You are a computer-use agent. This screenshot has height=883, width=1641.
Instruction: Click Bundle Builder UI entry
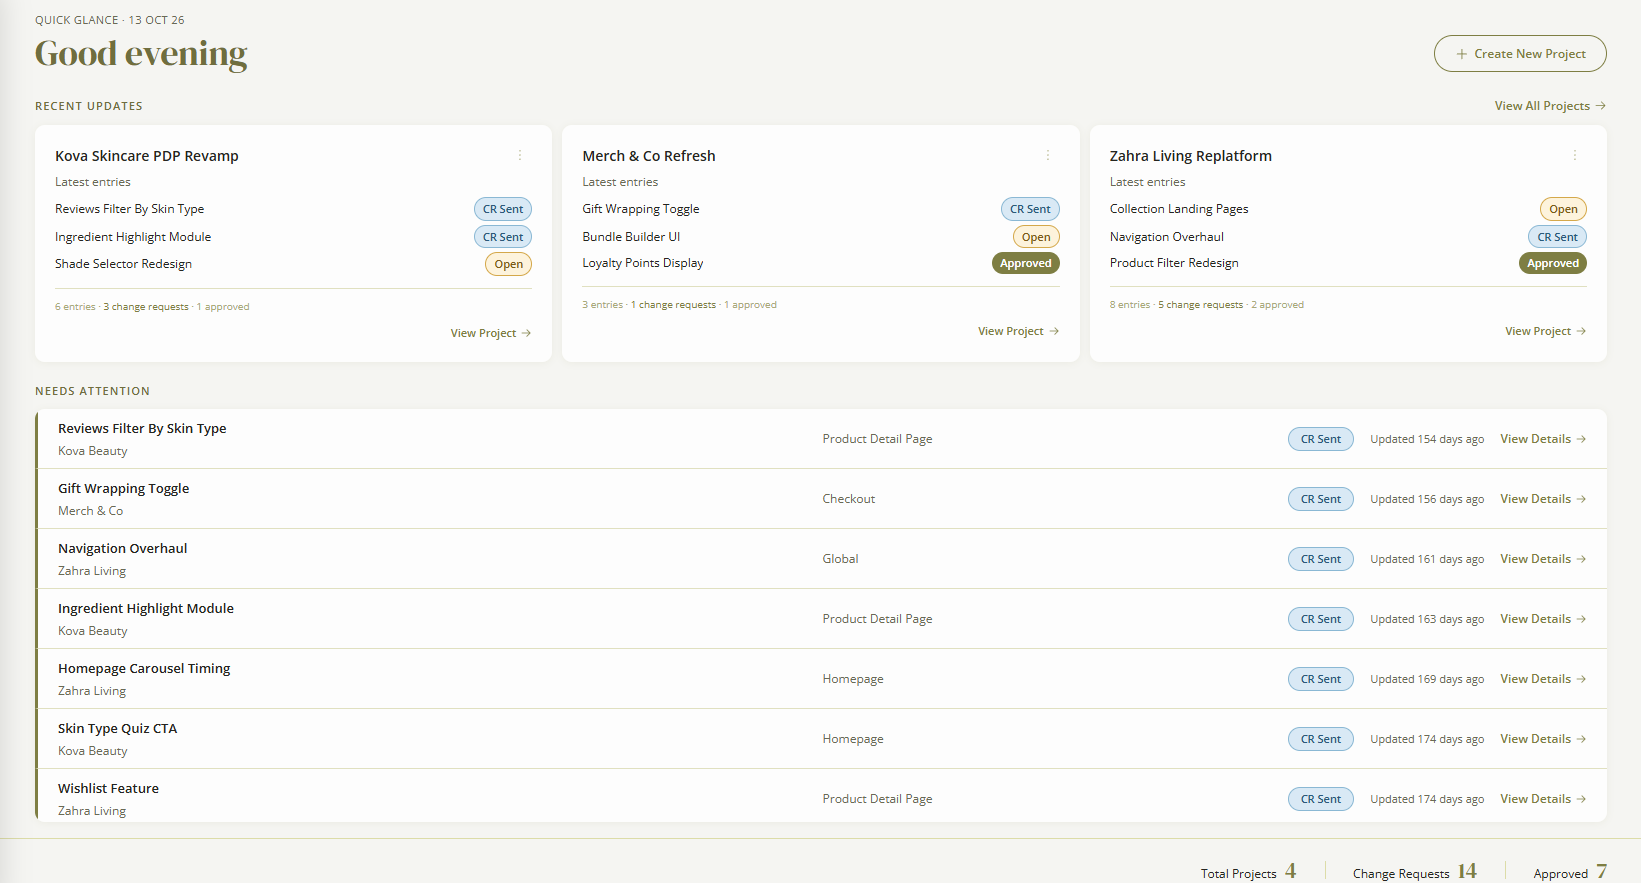(x=631, y=237)
